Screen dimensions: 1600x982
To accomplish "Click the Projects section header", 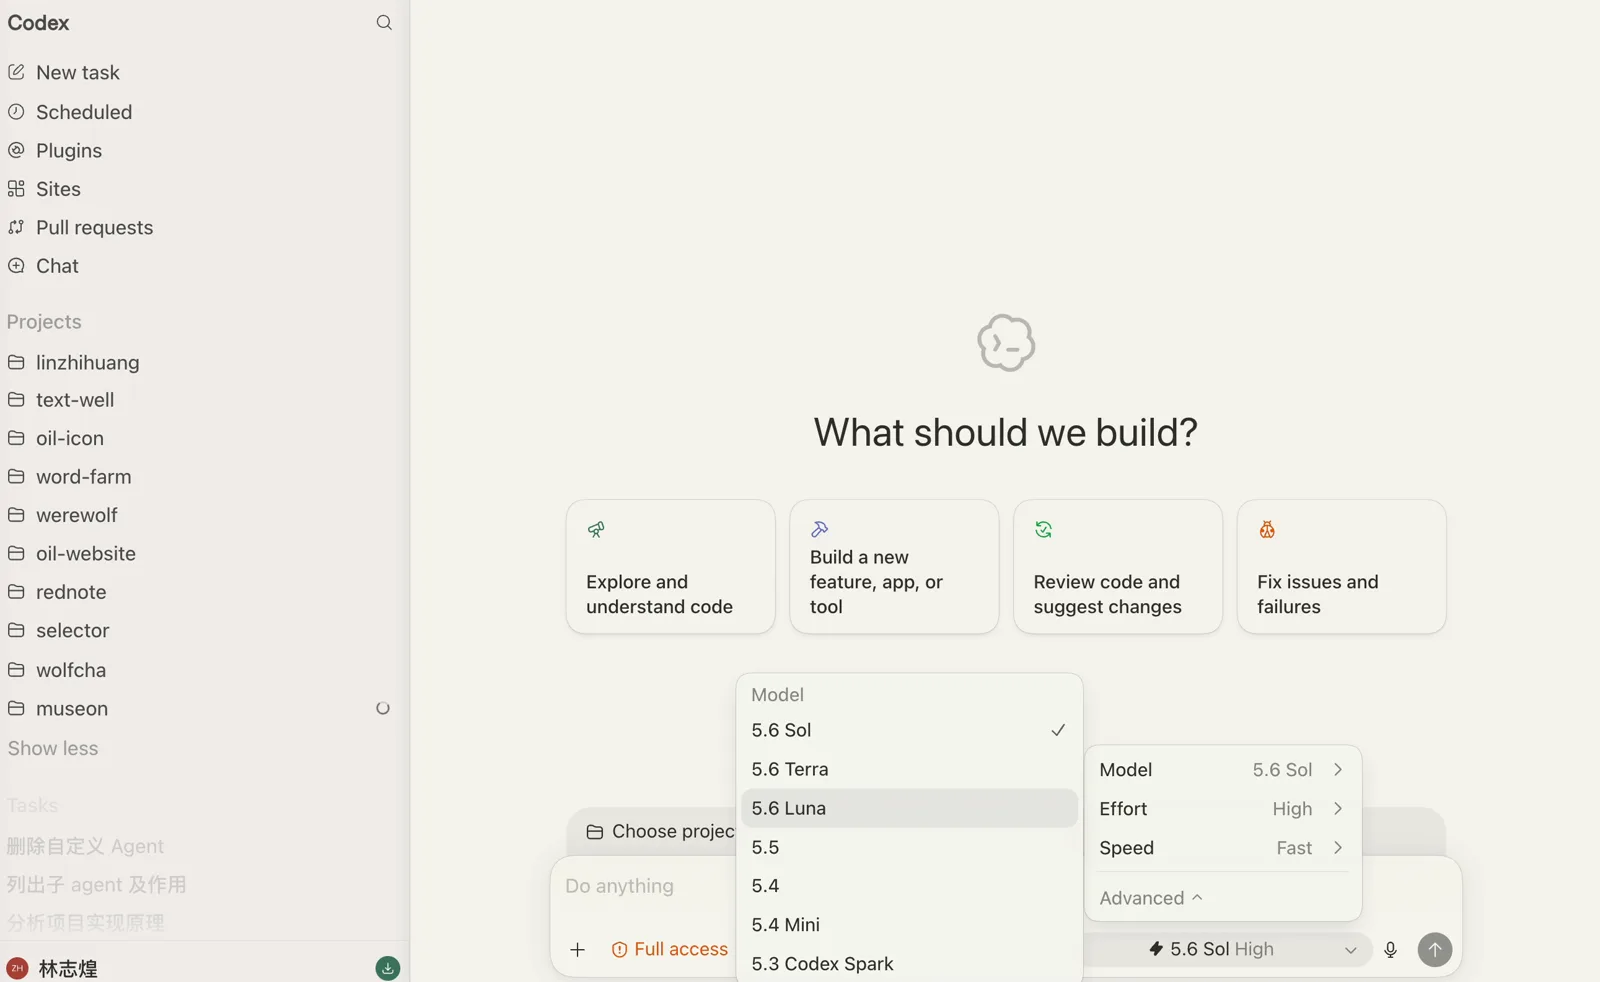I will click(44, 322).
